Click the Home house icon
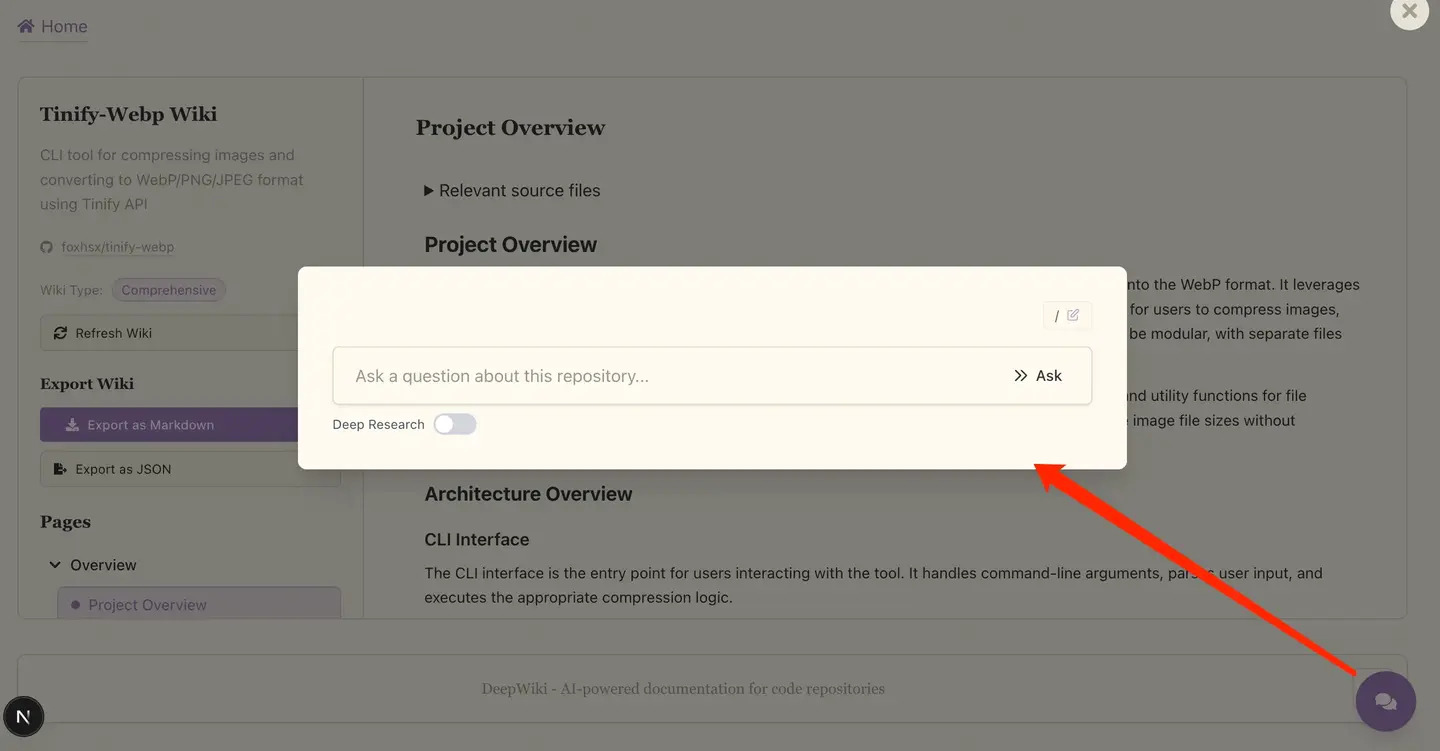 coord(26,26)
